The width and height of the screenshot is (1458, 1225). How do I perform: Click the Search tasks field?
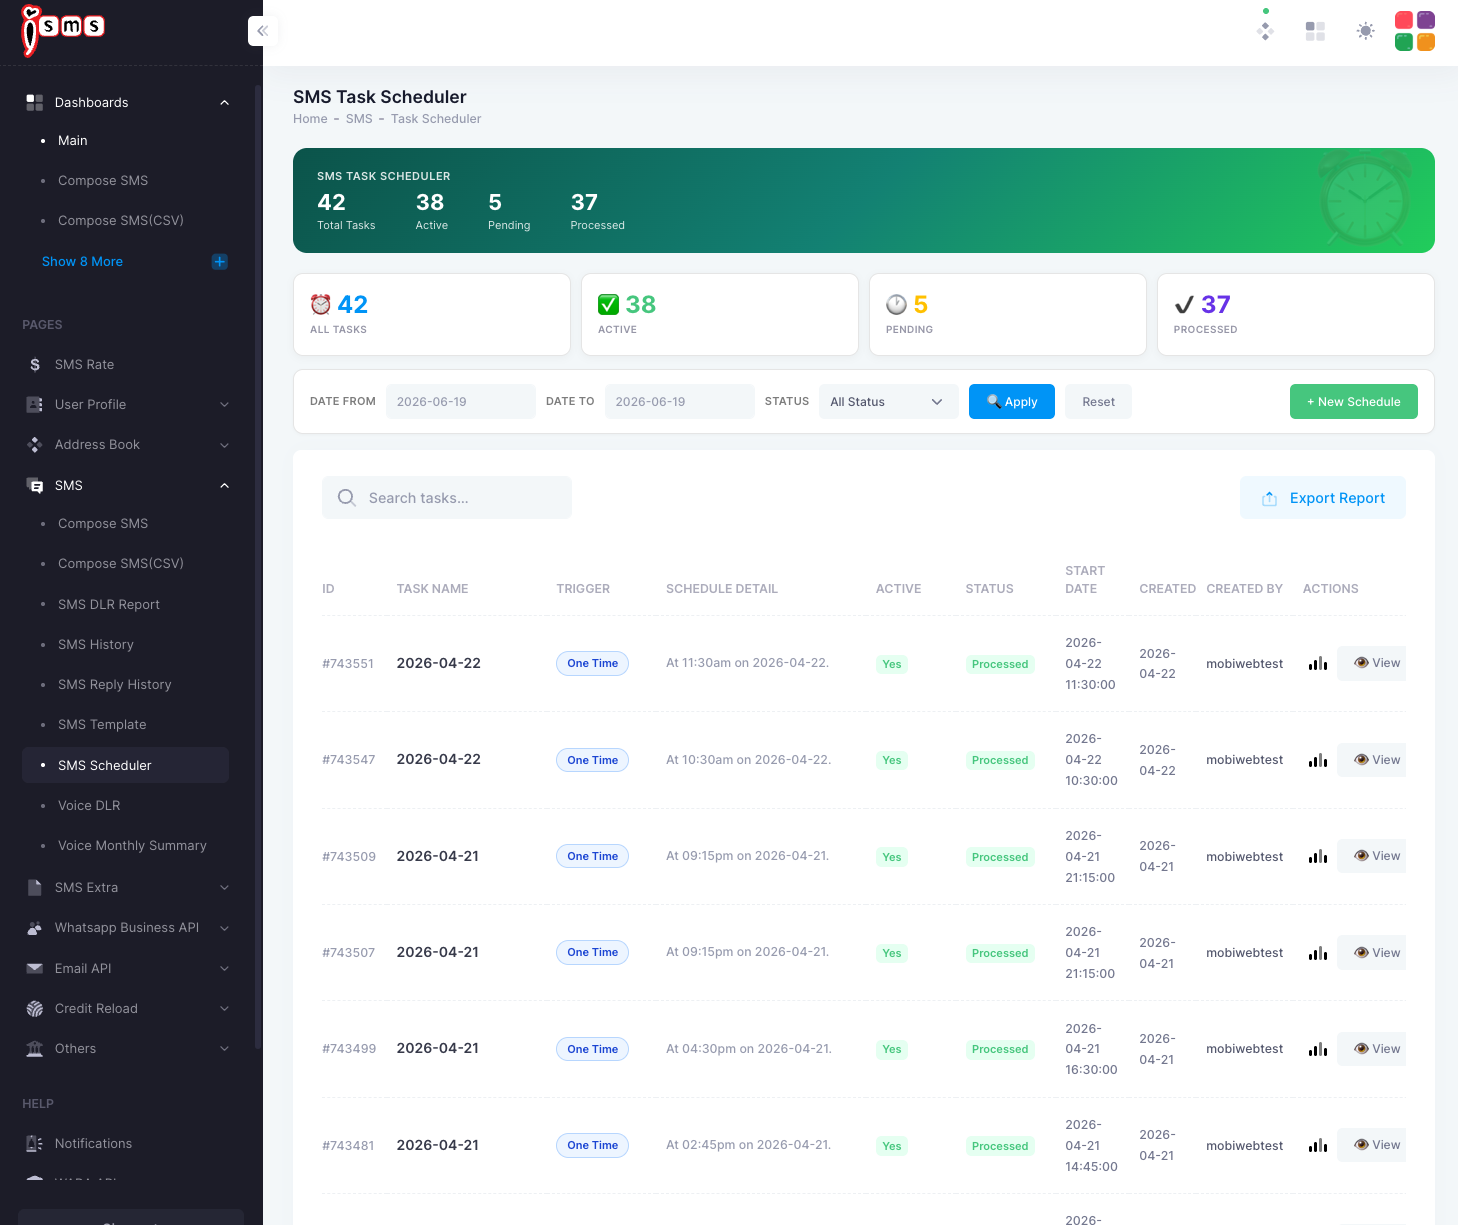tap(447, 498)
